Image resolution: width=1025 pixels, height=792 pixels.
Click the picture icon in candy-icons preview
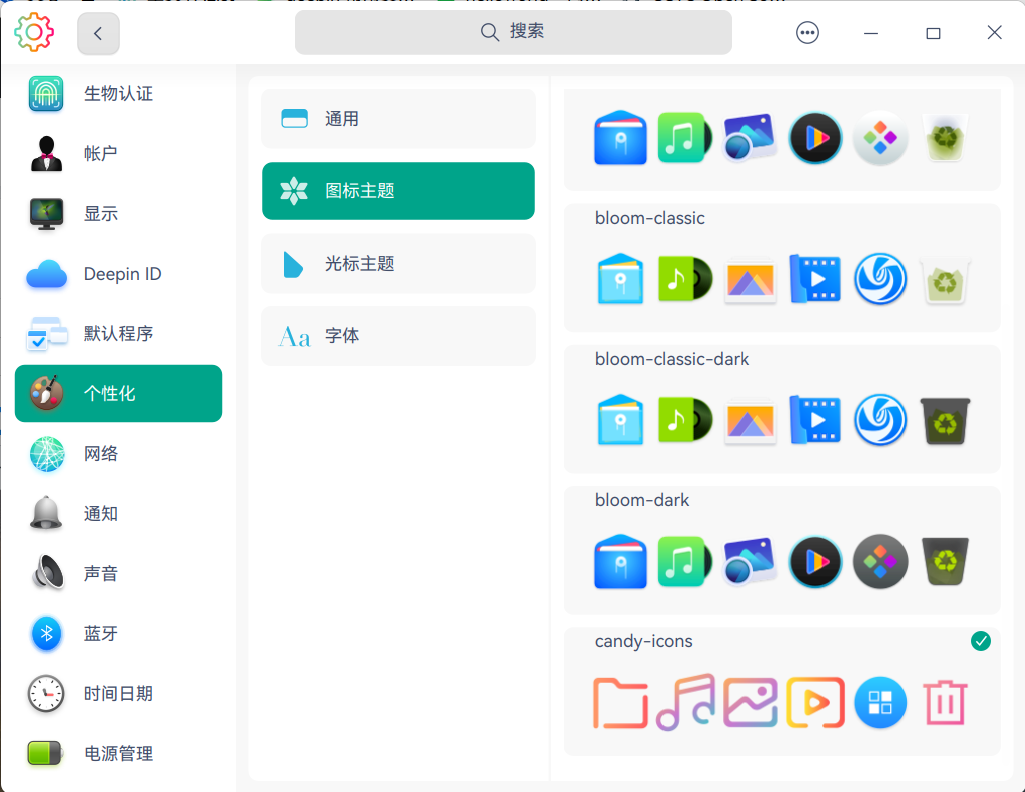click(750, 703)
